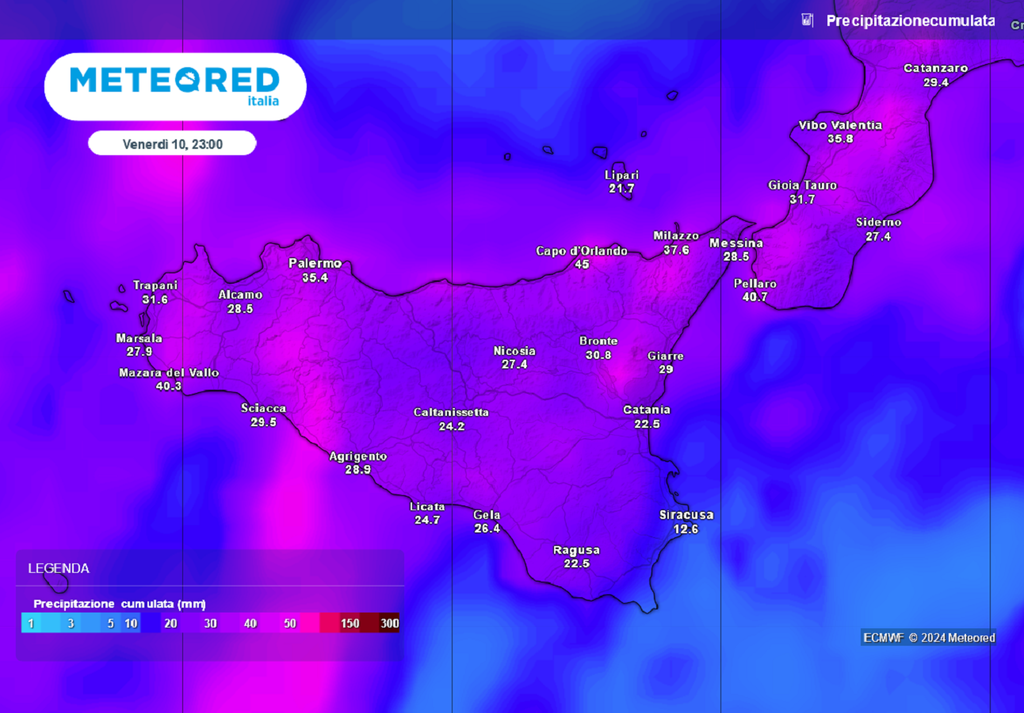Select the Venerdì 10, 23:00 time label
This screenshot has height=713, width=1024.
click(x=172, y=144)
